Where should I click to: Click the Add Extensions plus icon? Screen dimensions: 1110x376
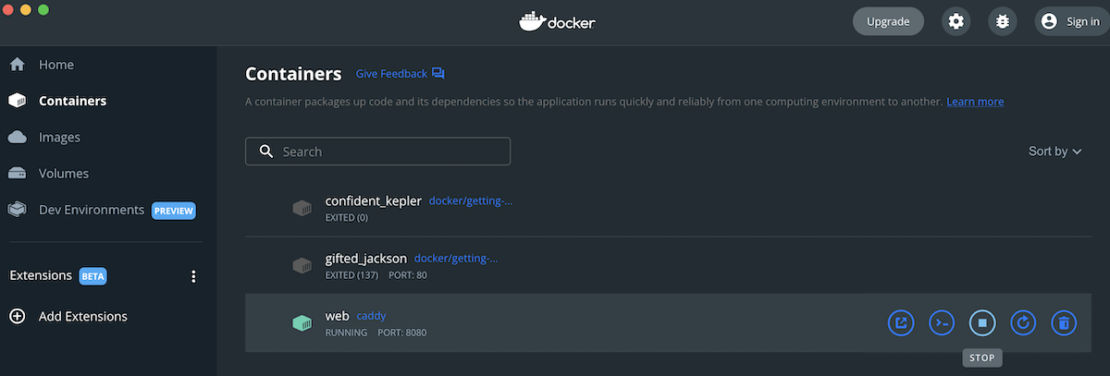17,317
